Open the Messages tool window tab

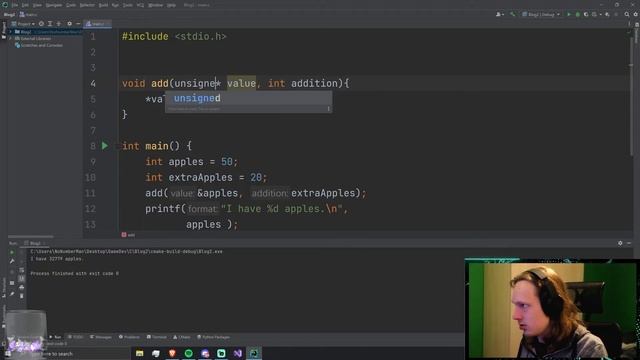click(101, 337)
